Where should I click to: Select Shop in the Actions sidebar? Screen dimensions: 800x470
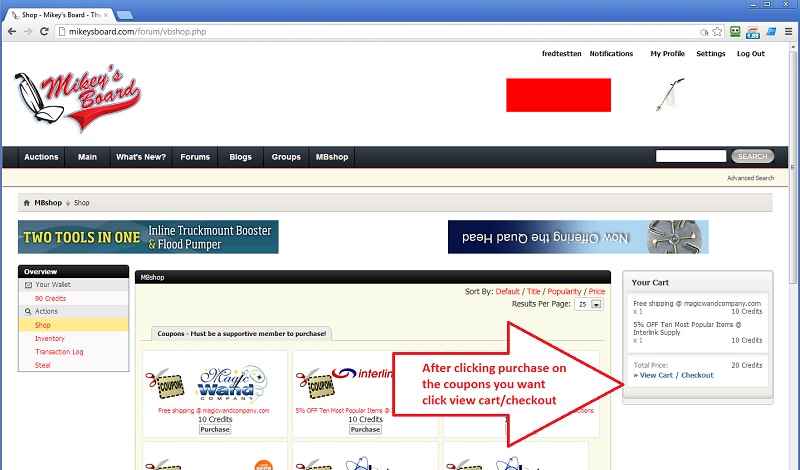tap(43, 325)
